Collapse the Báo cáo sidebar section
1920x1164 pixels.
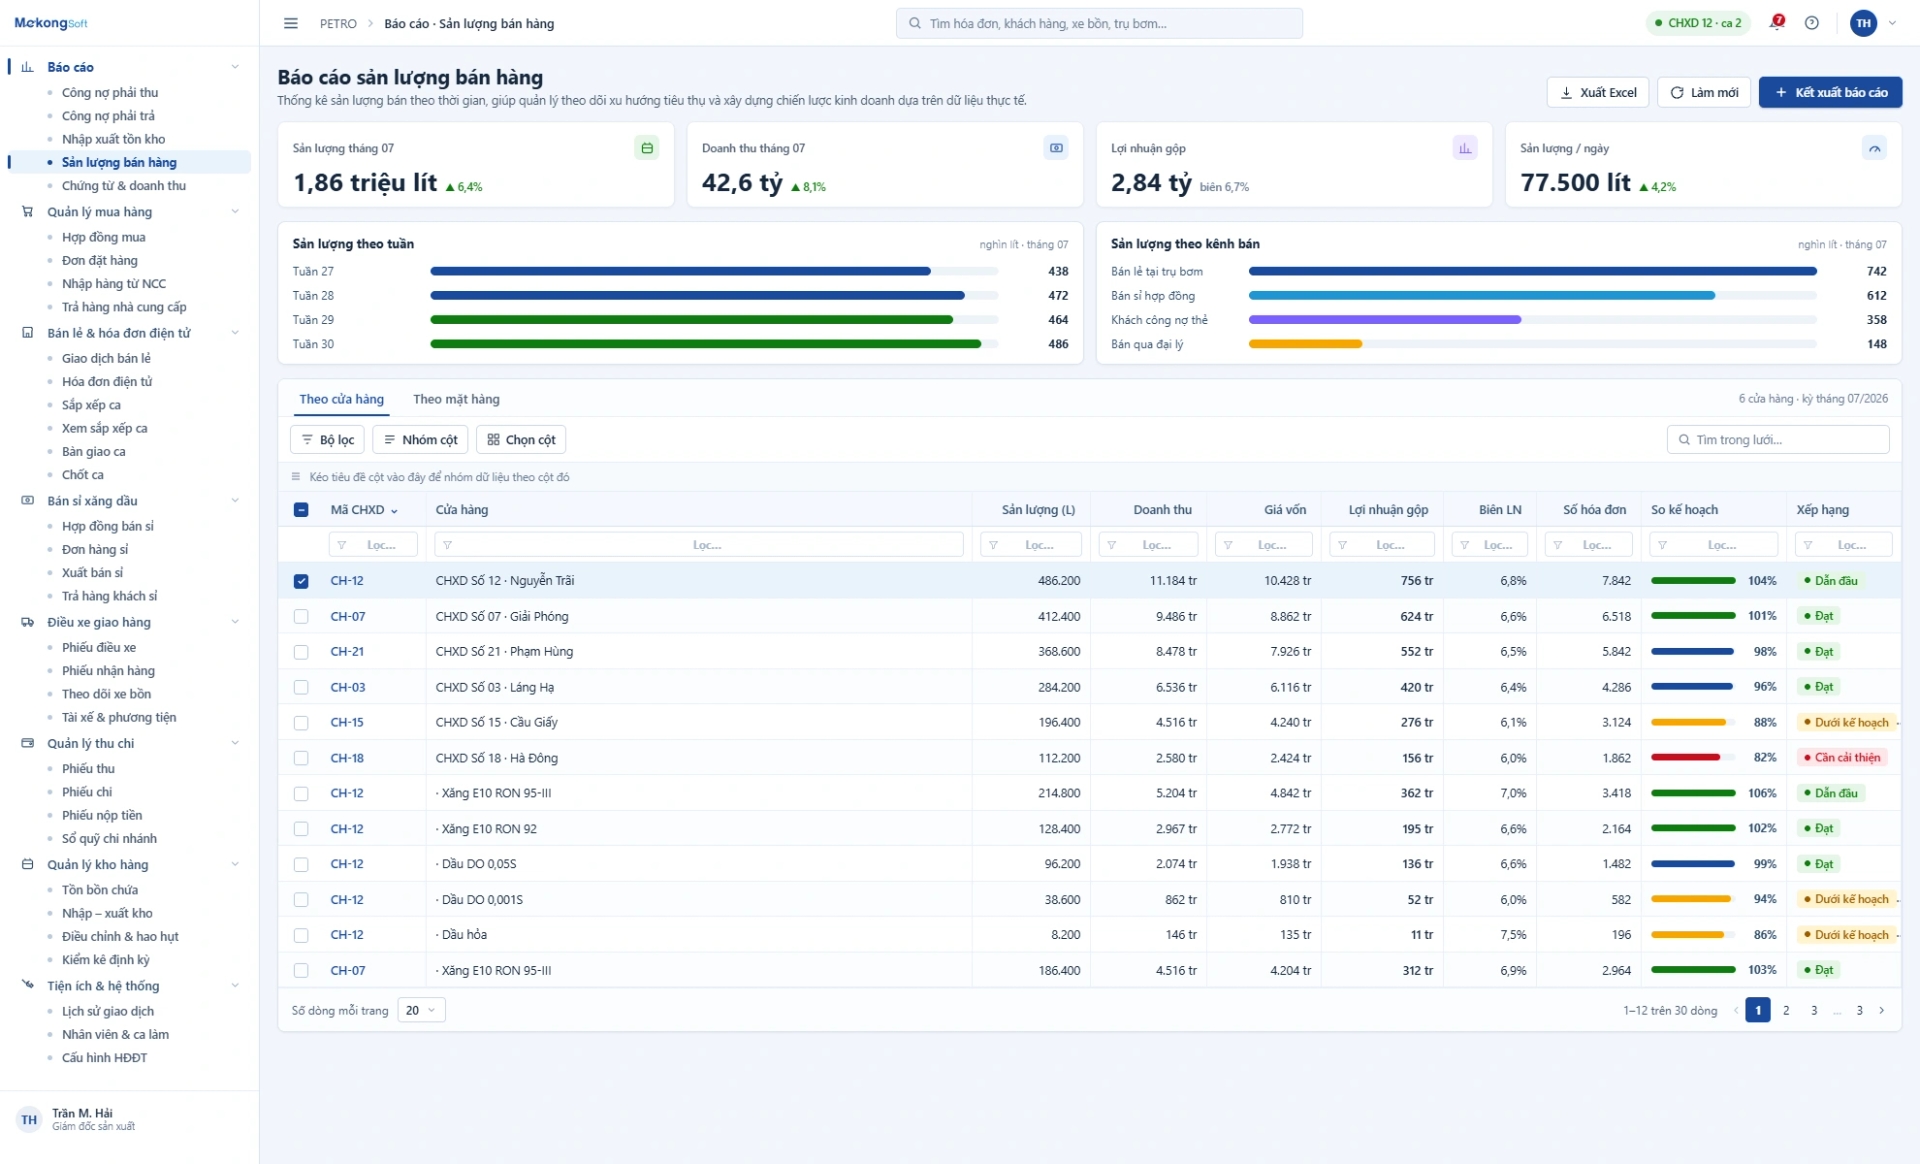(x=235, y=67)
